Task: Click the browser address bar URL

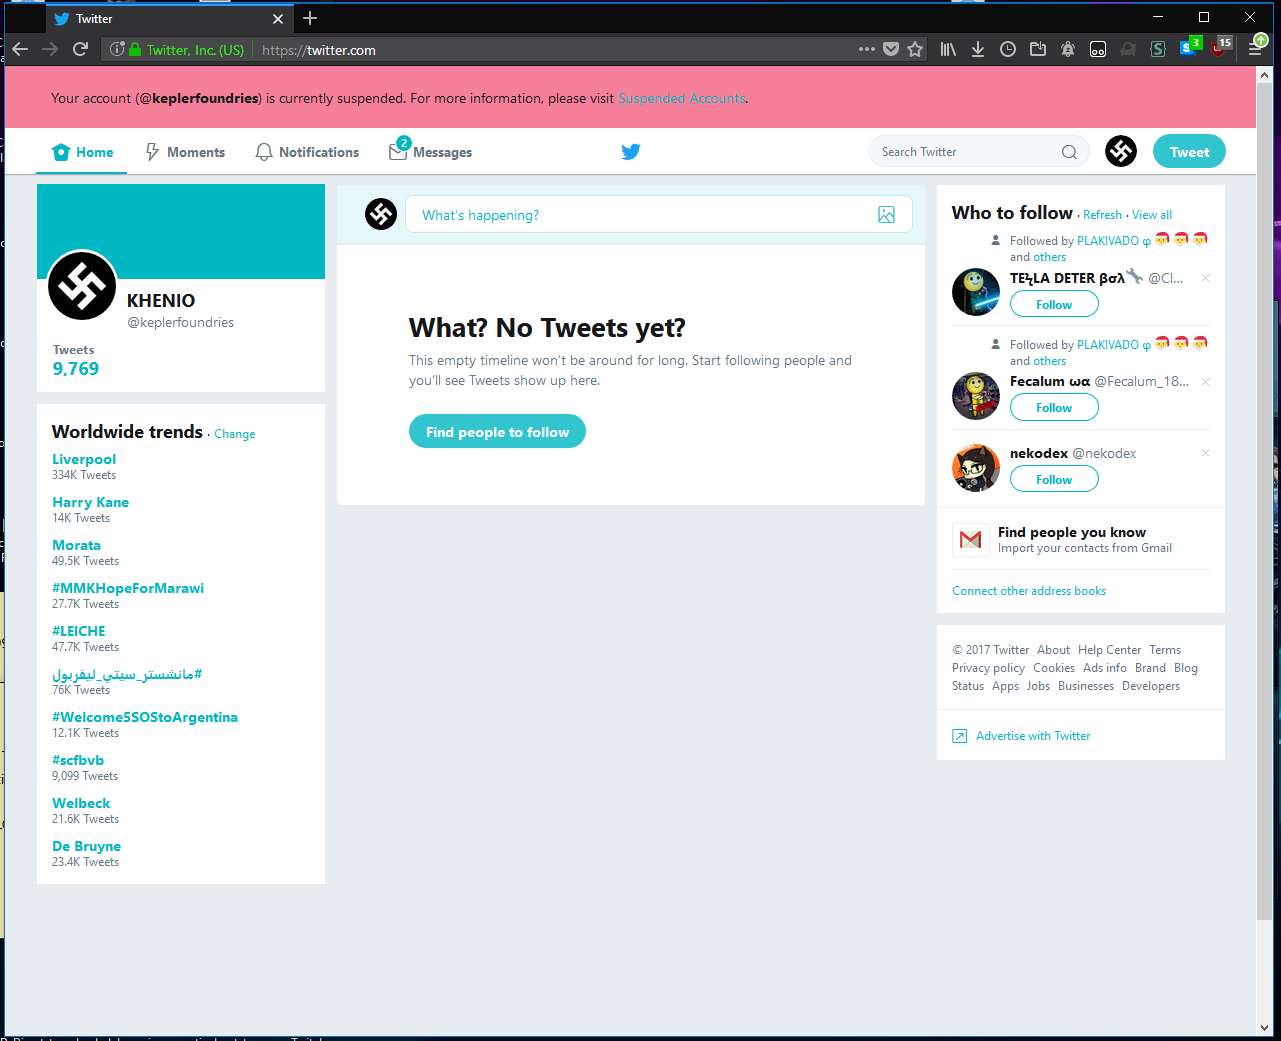Action: pos(319,50)
